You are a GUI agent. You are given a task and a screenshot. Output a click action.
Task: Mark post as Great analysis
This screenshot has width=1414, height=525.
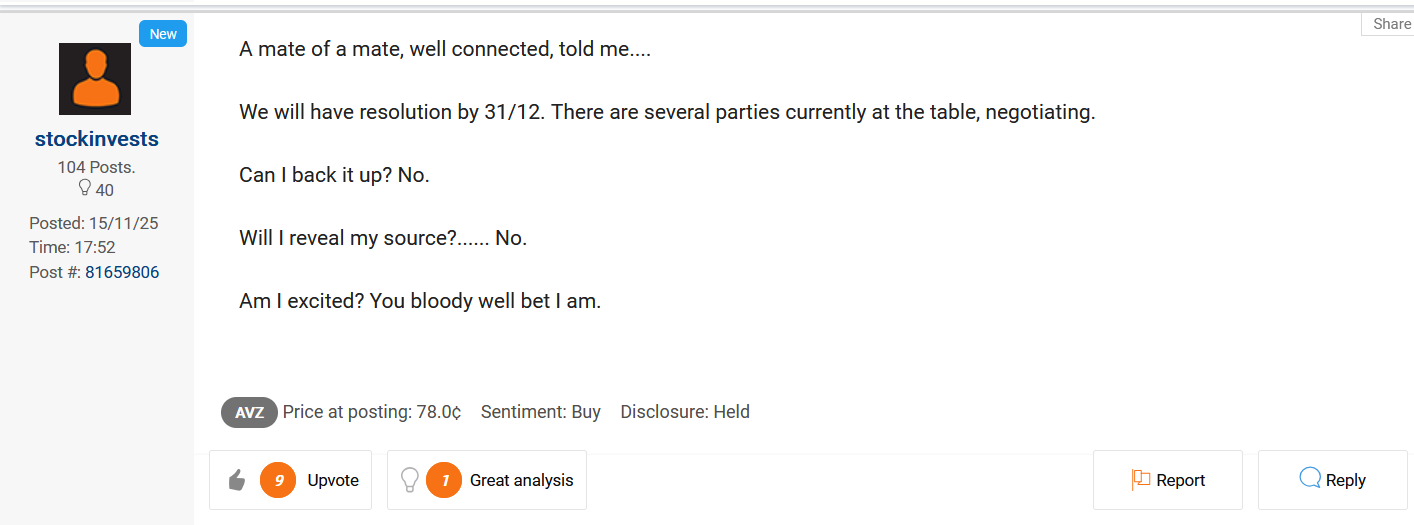coord(521,481)
